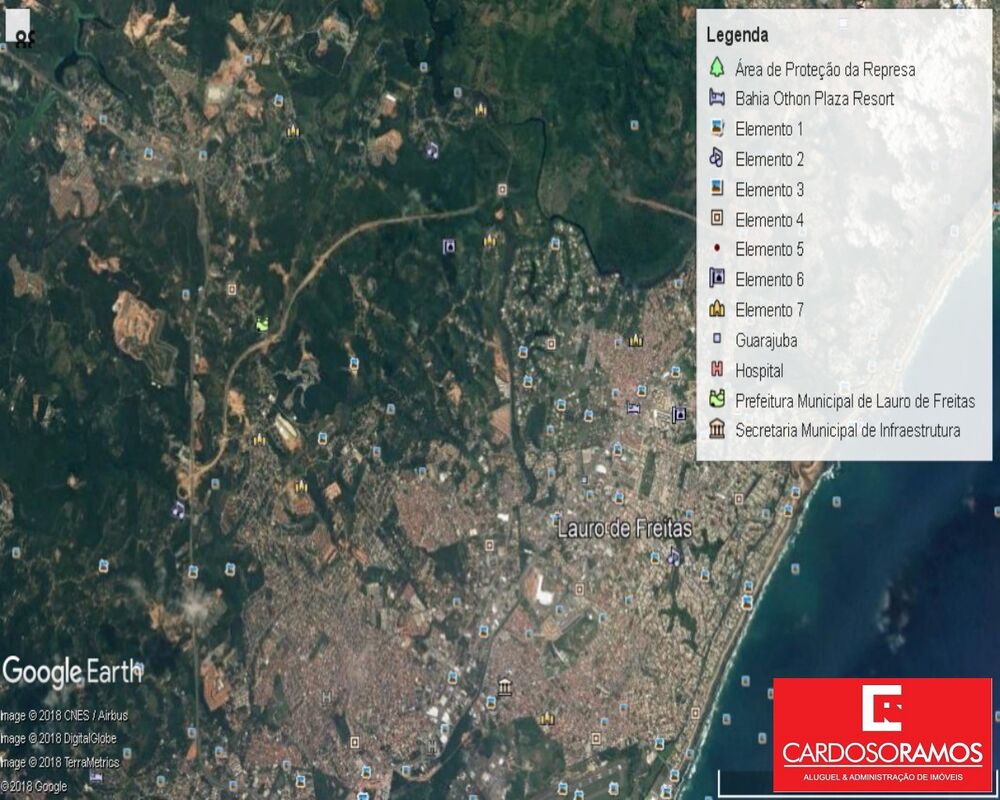Click the Google Earth watermark logo
This screenshot has width=1000, height=800.
point(71,672)
